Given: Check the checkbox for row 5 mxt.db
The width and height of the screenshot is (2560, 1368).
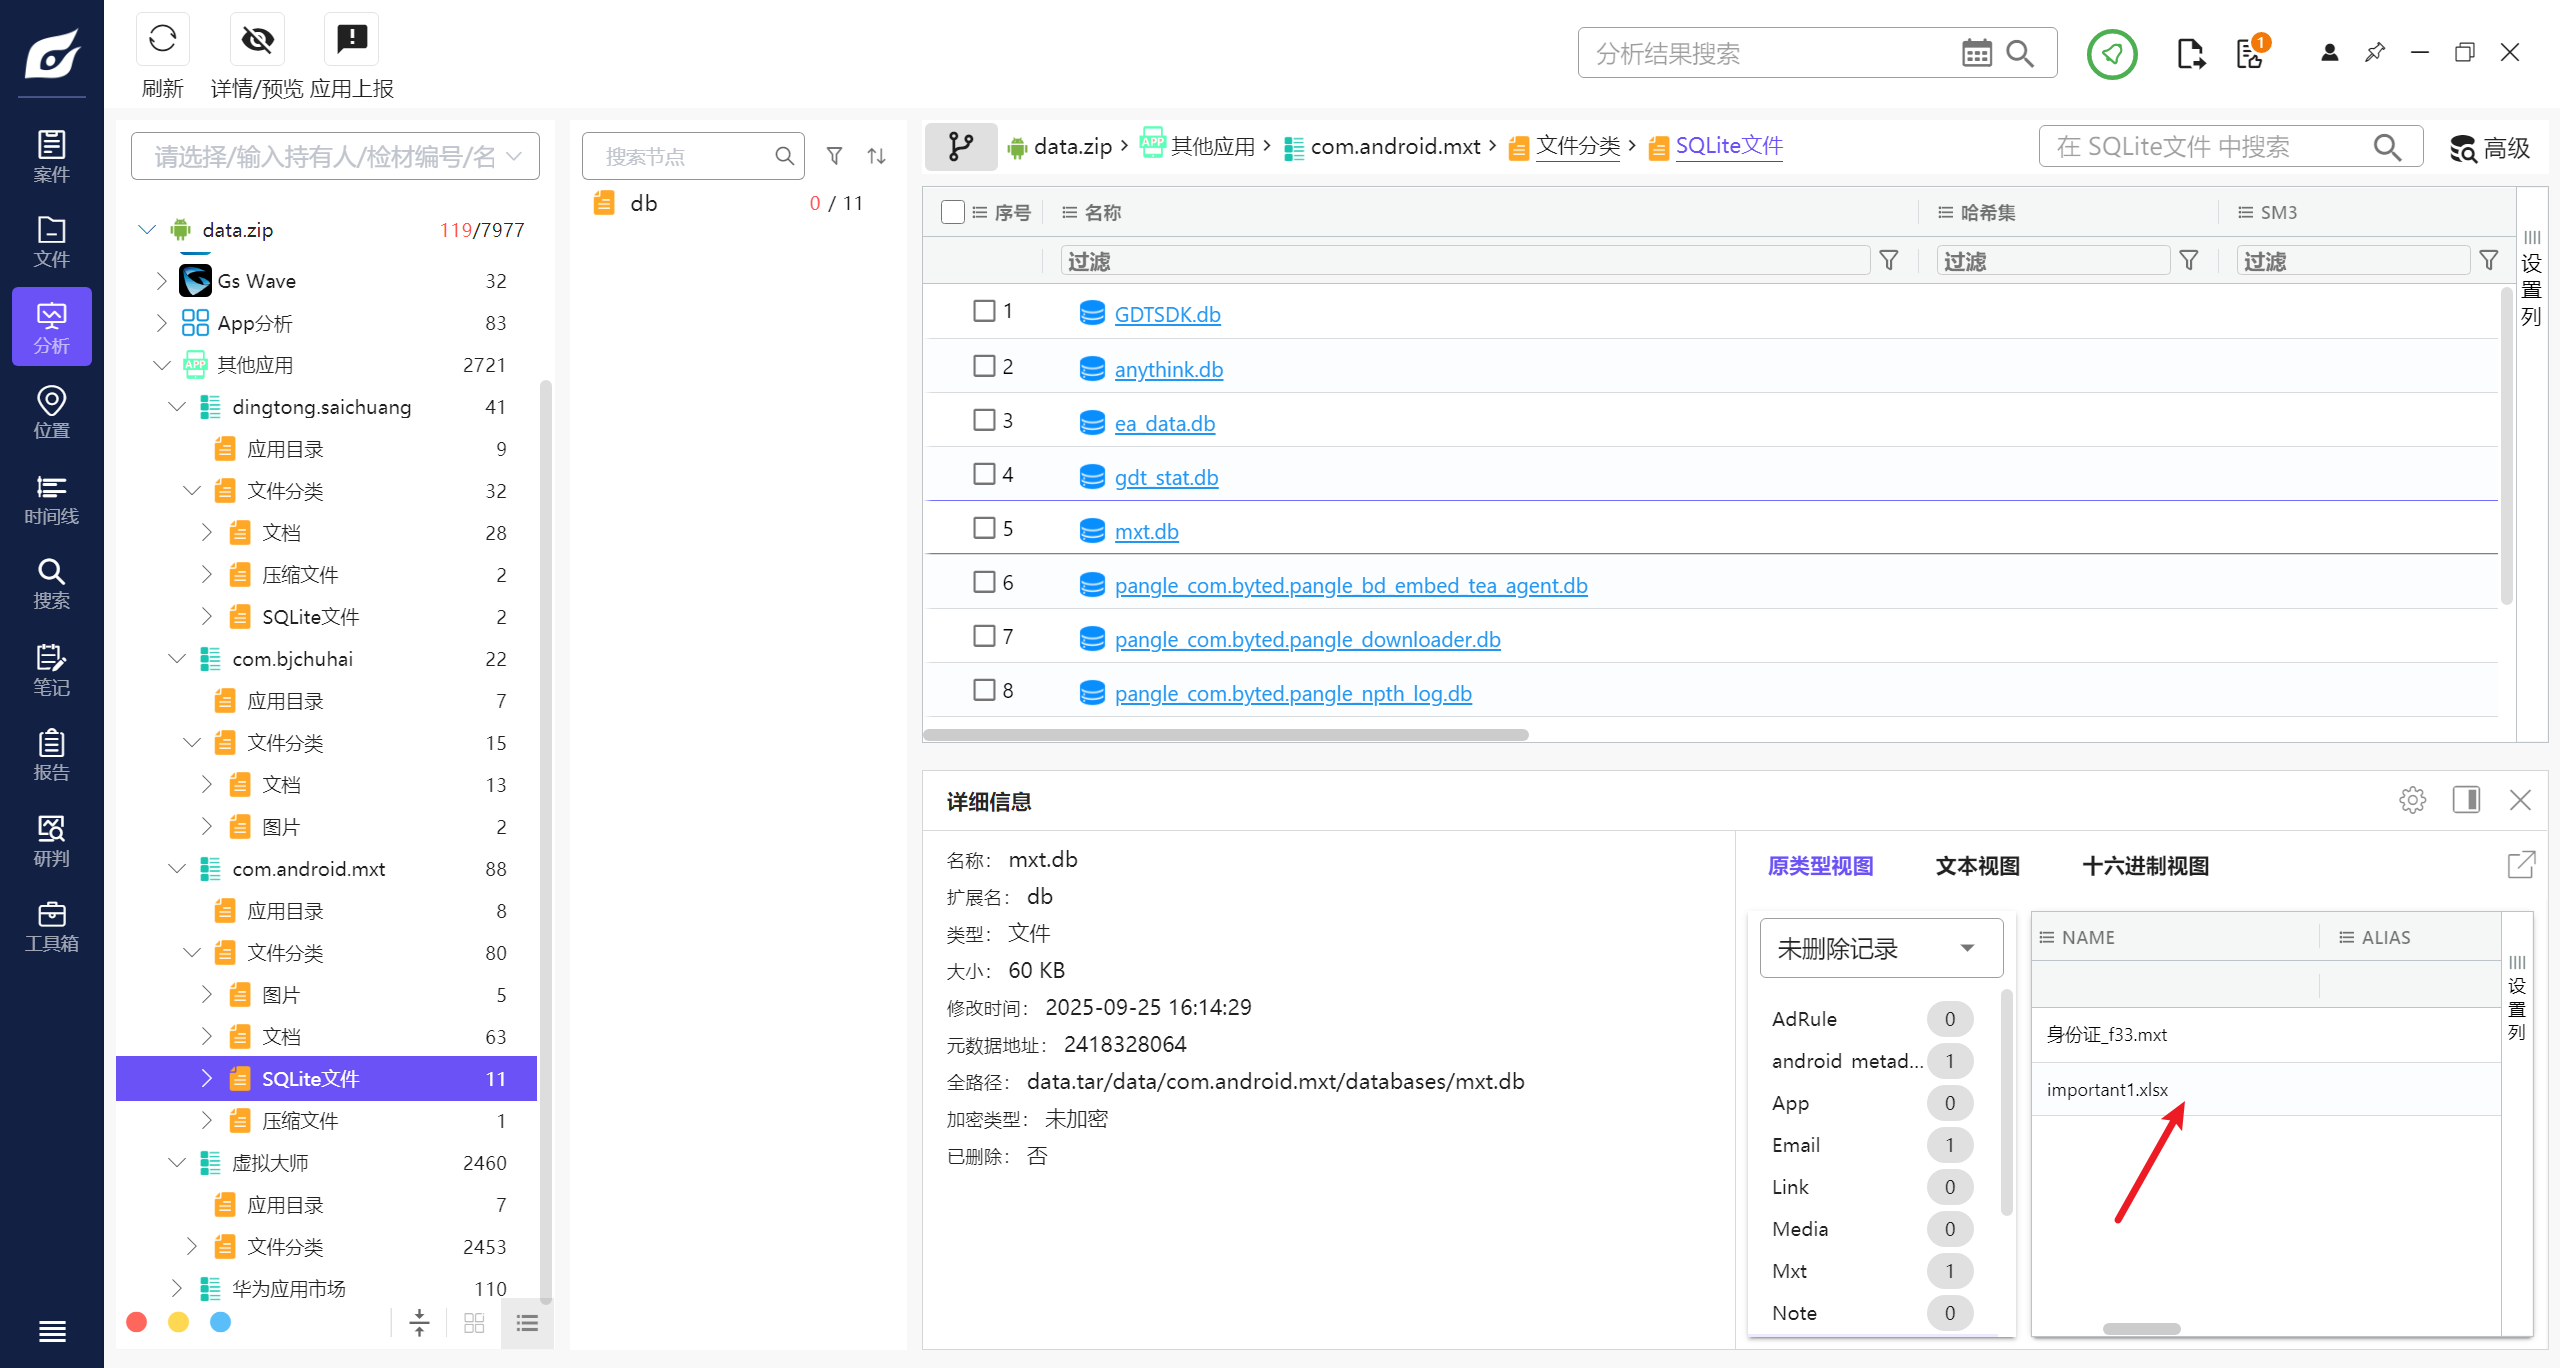Looking at the screenshot, I should point(984,528).
